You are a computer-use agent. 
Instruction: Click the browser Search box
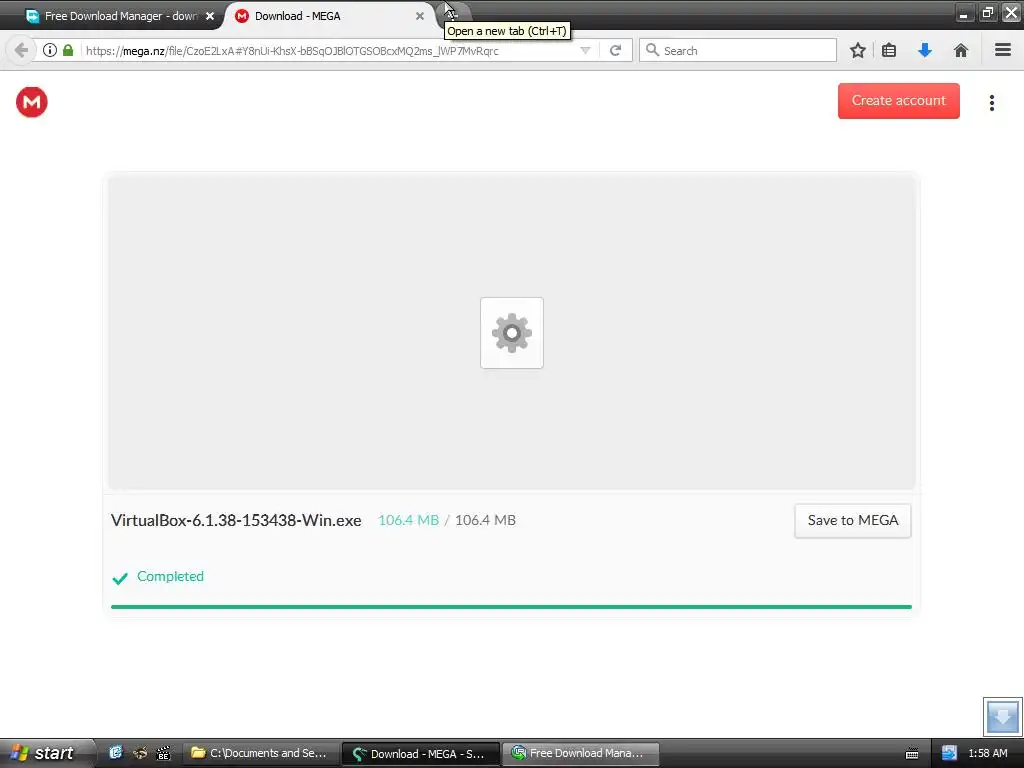738,50
